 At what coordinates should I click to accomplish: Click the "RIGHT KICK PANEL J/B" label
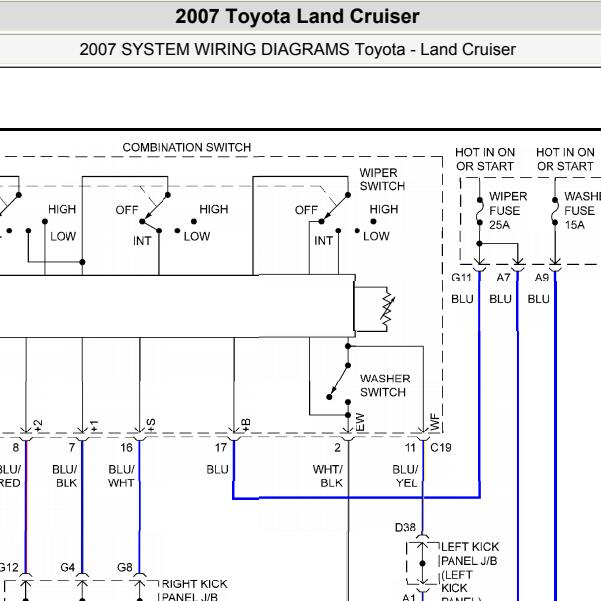coord(194,590)
